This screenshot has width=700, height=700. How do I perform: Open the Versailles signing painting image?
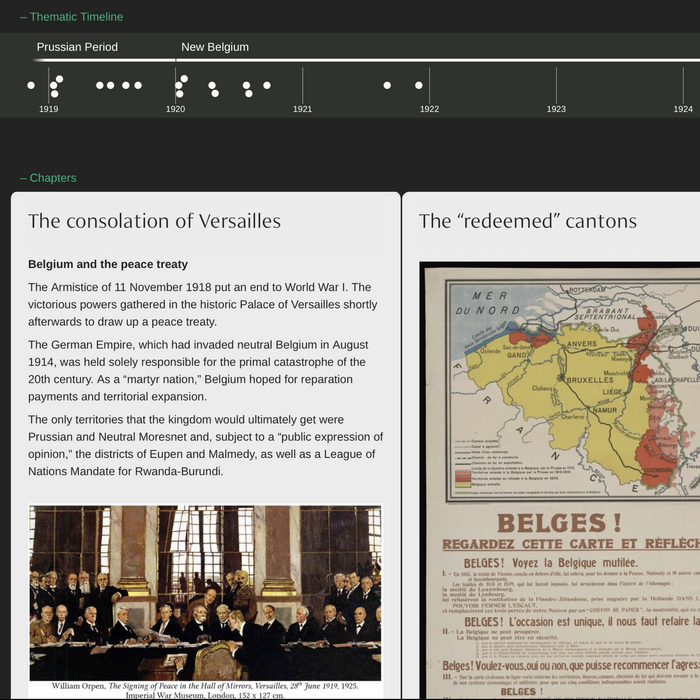(205, 593)
